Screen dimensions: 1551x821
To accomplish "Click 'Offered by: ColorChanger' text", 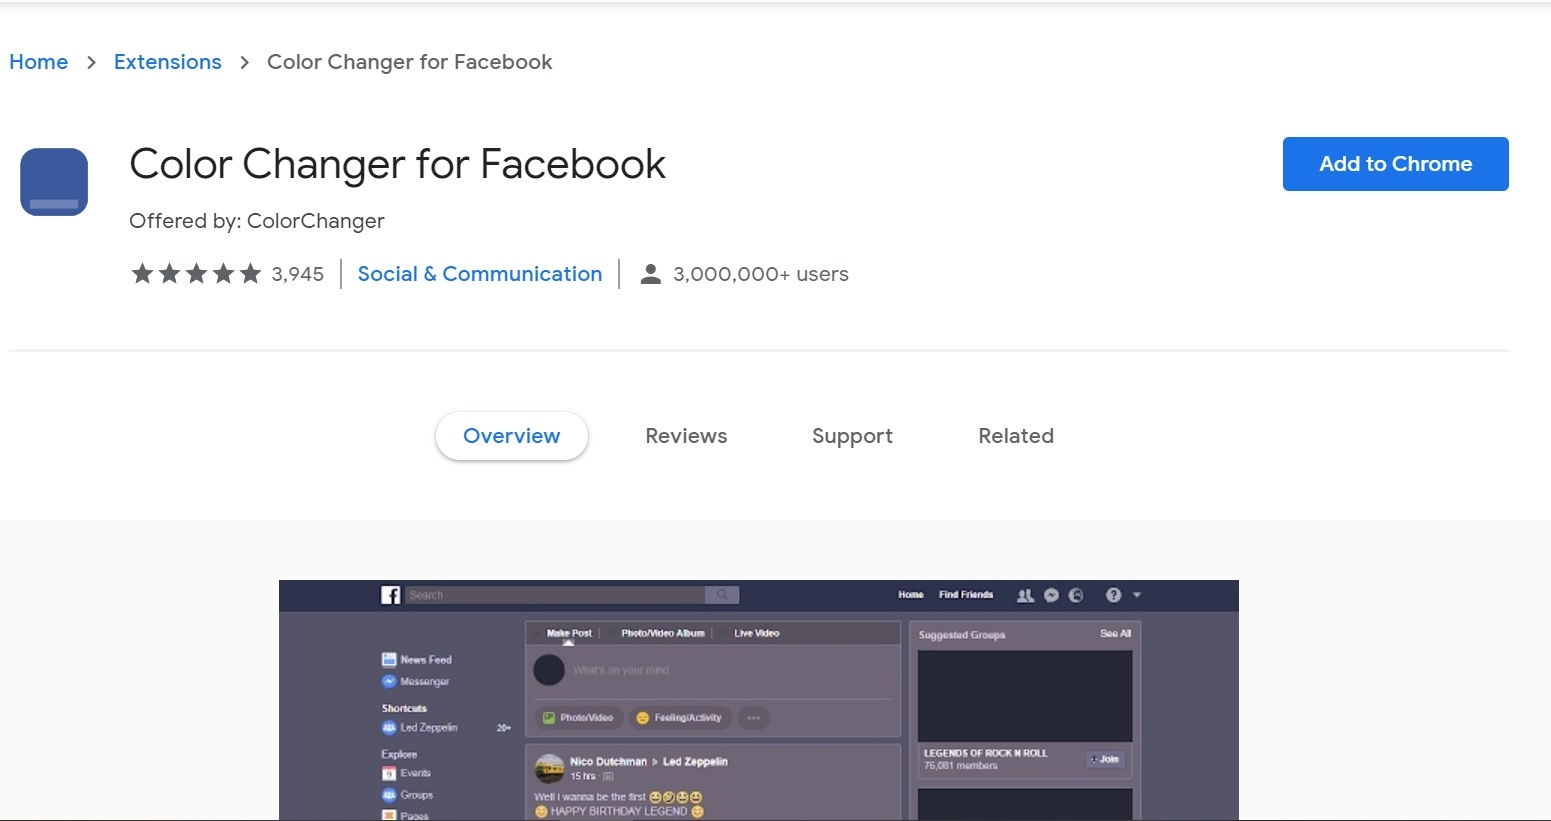I will pos(257,221).
